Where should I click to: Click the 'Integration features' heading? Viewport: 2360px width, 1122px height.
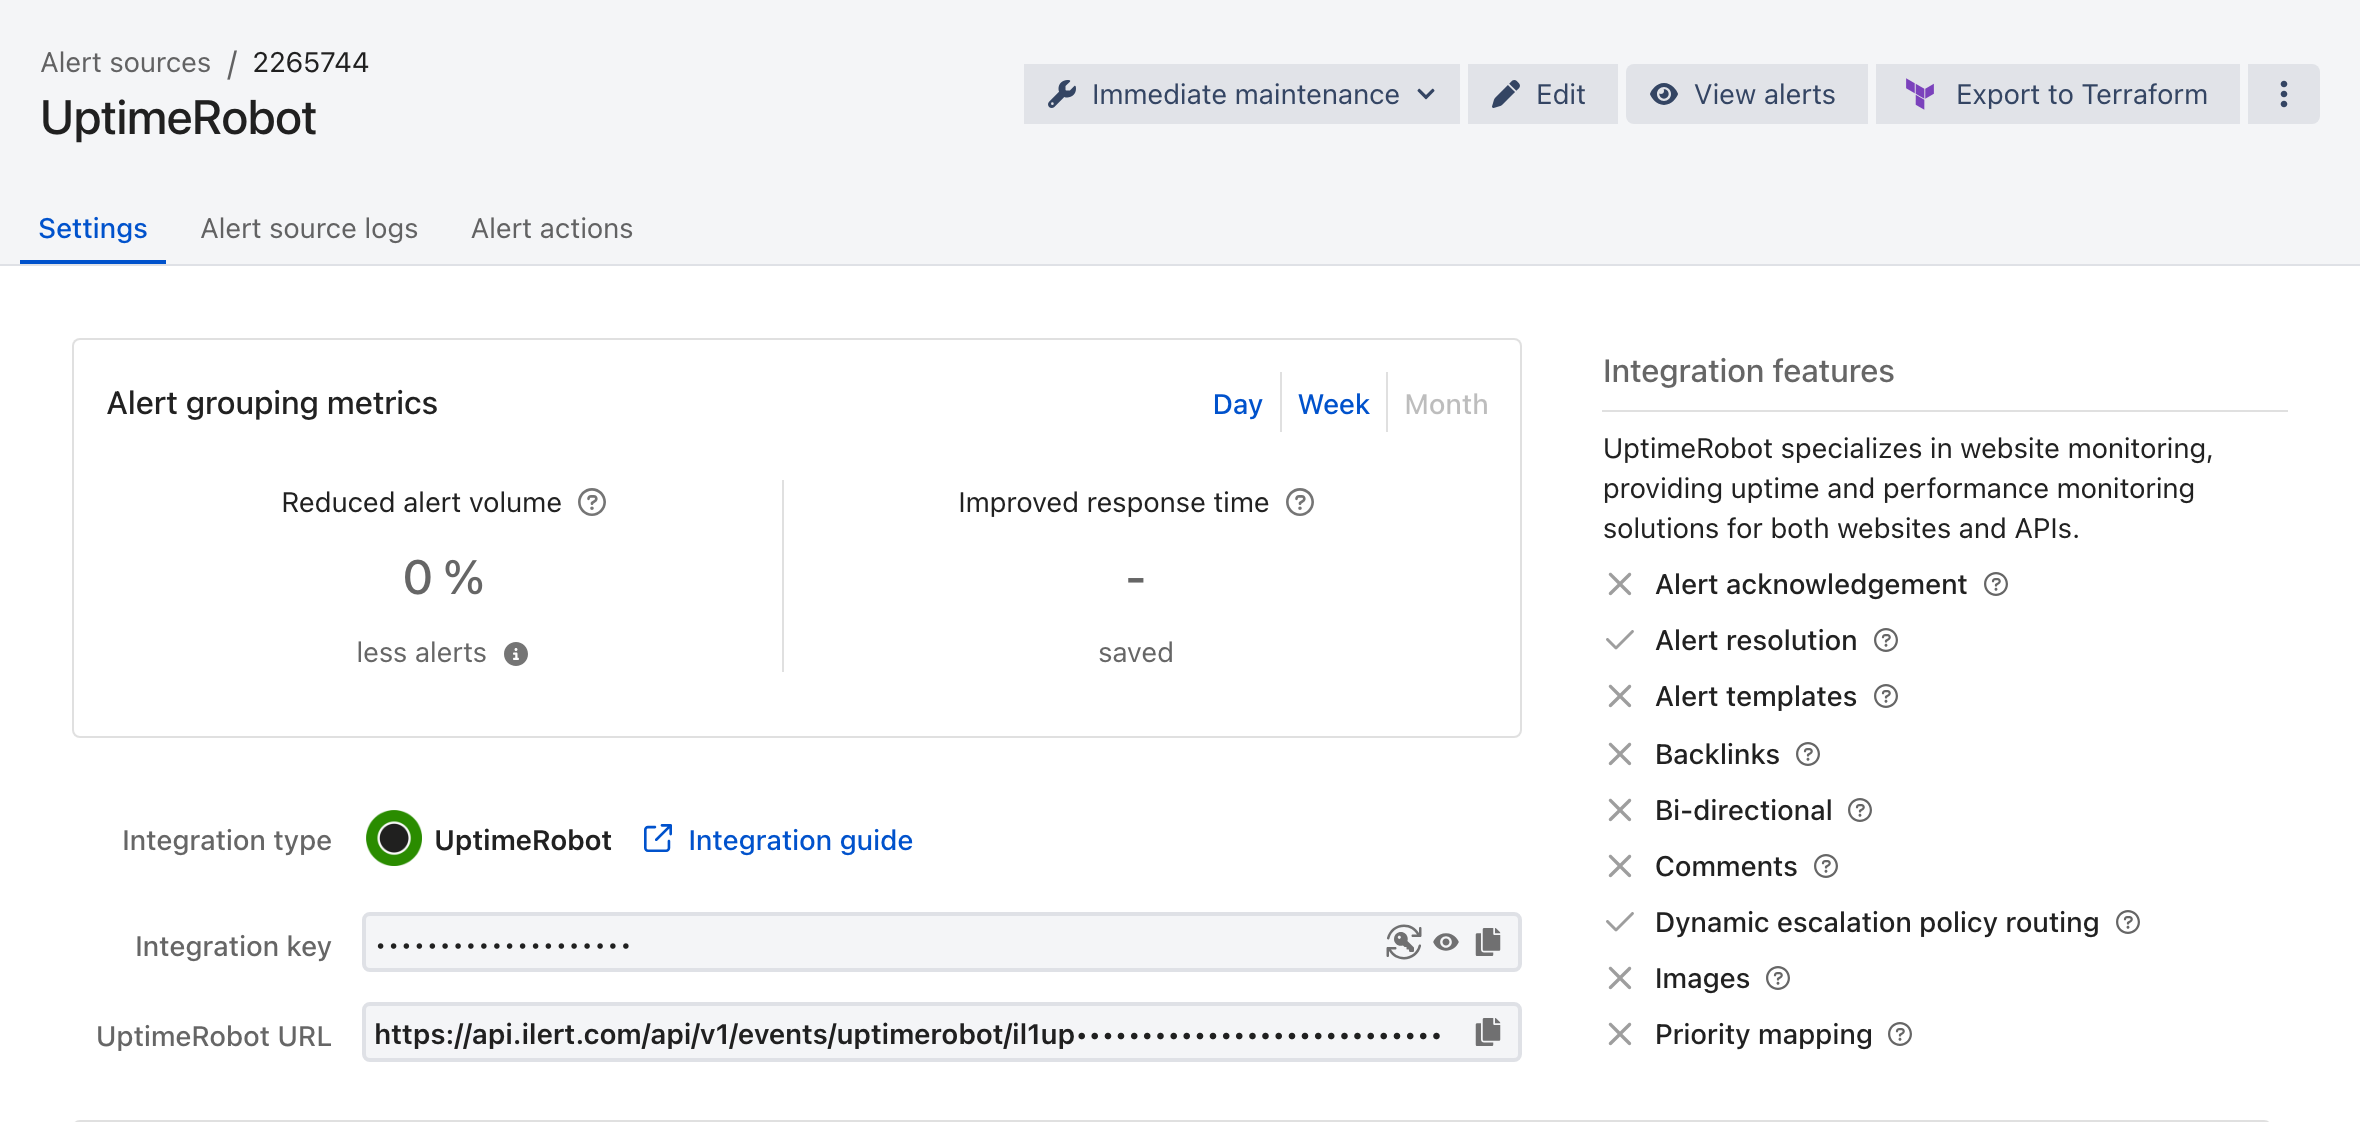coord(1748,371)
